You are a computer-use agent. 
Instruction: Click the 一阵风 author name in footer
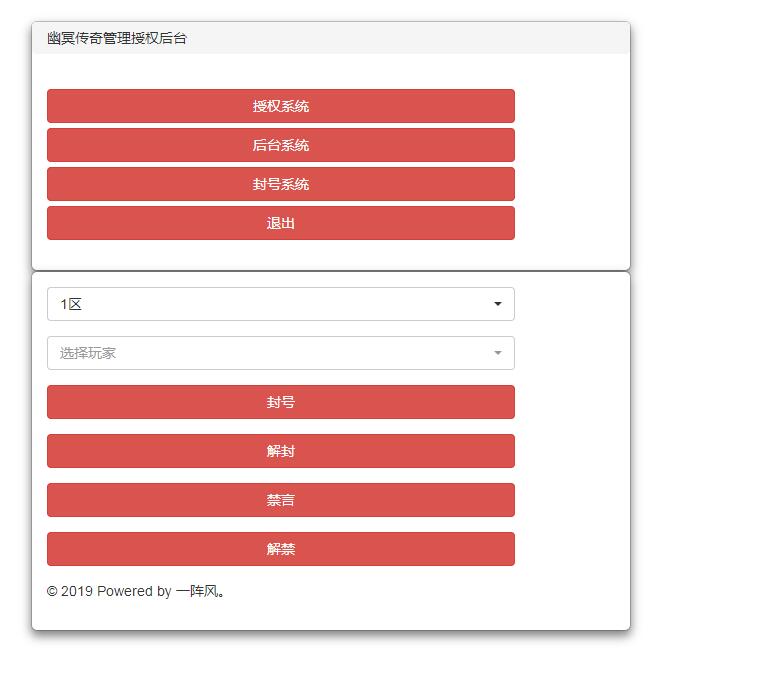(x=199, y=591)
